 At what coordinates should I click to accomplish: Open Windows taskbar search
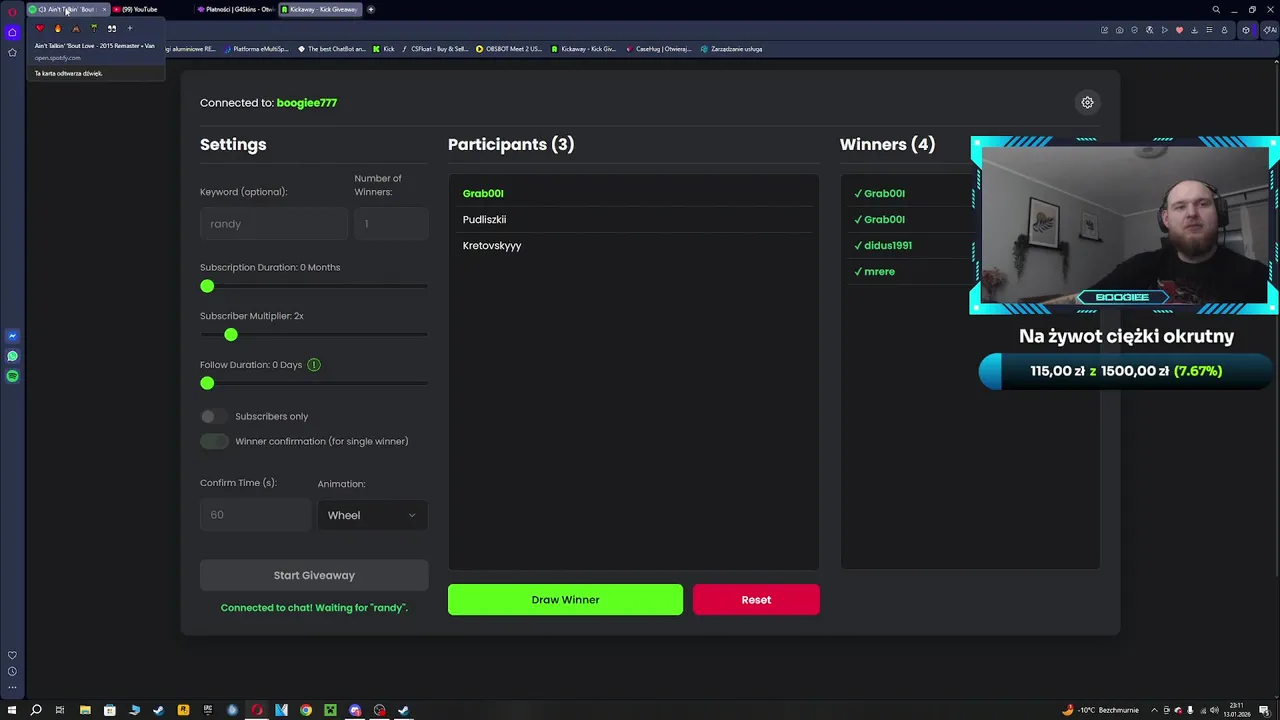click(36, 710)
